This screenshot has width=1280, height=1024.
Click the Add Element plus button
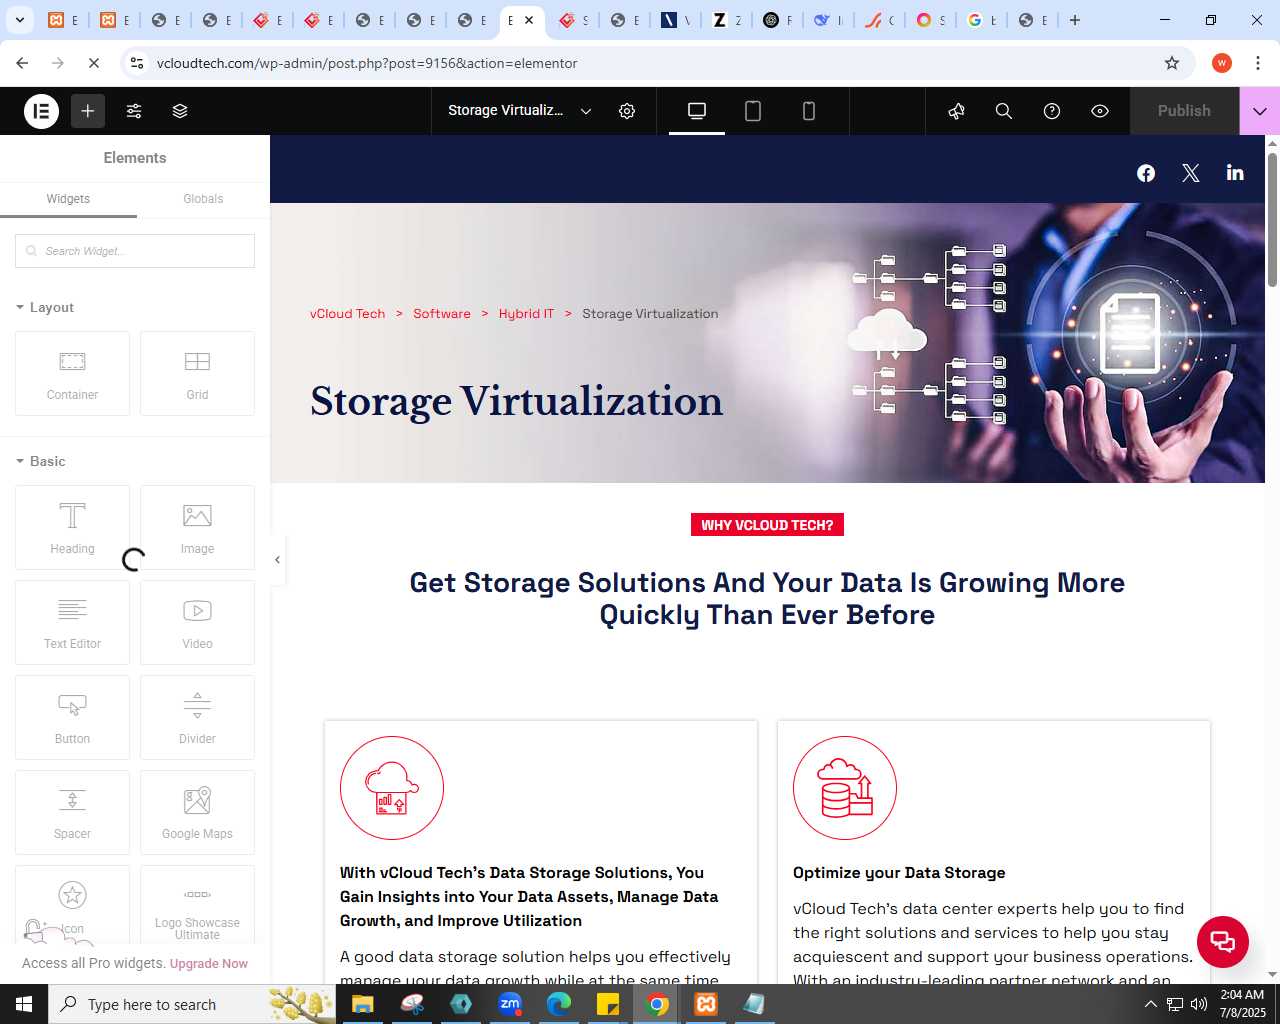(x=88, y=111)
